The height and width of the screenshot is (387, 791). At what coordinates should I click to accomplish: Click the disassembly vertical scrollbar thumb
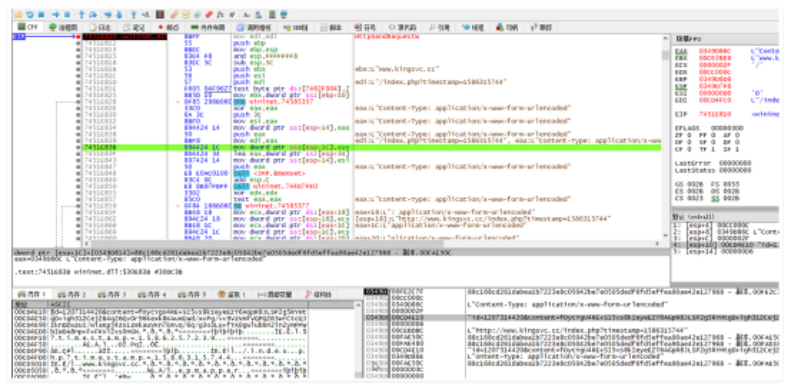point(666,54)
